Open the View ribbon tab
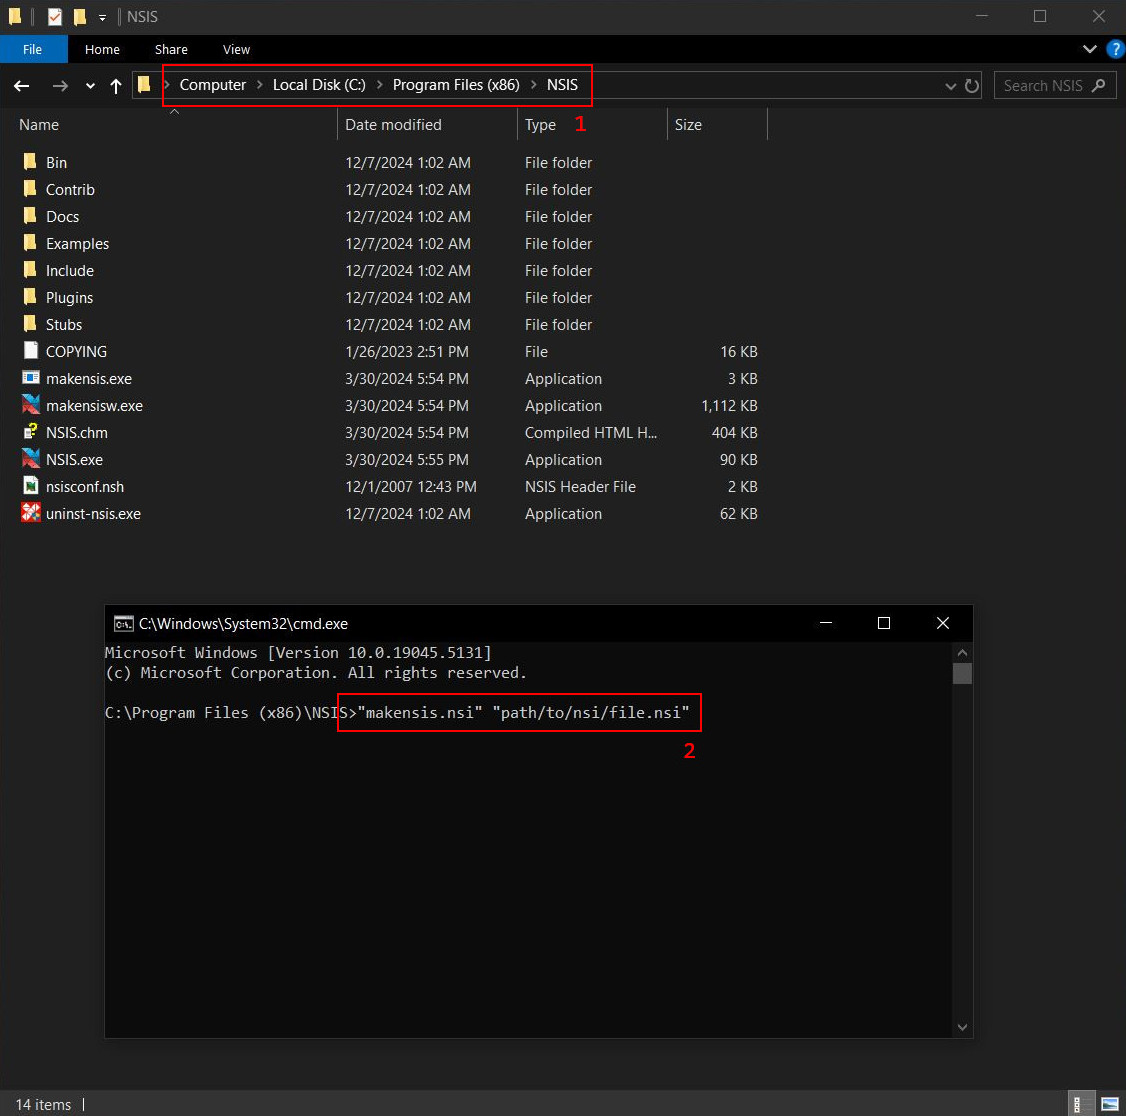The width and height of the screenshot is (1126, 1116). [236, 49]
